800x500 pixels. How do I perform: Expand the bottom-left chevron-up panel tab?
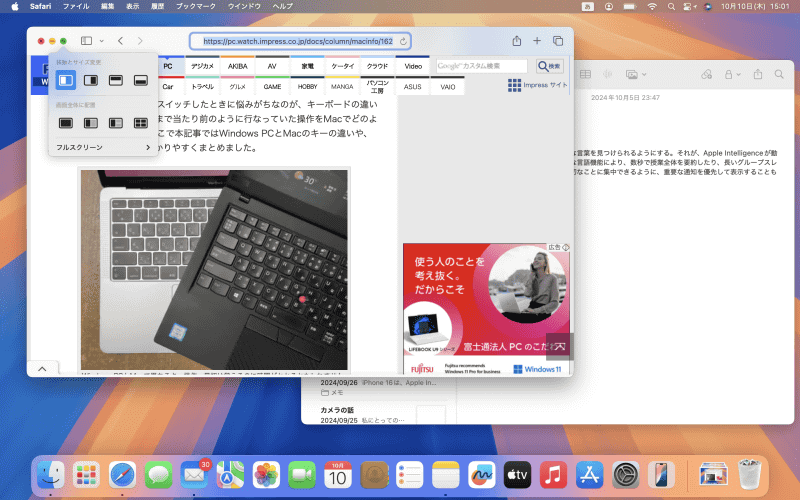click(42, 368)
